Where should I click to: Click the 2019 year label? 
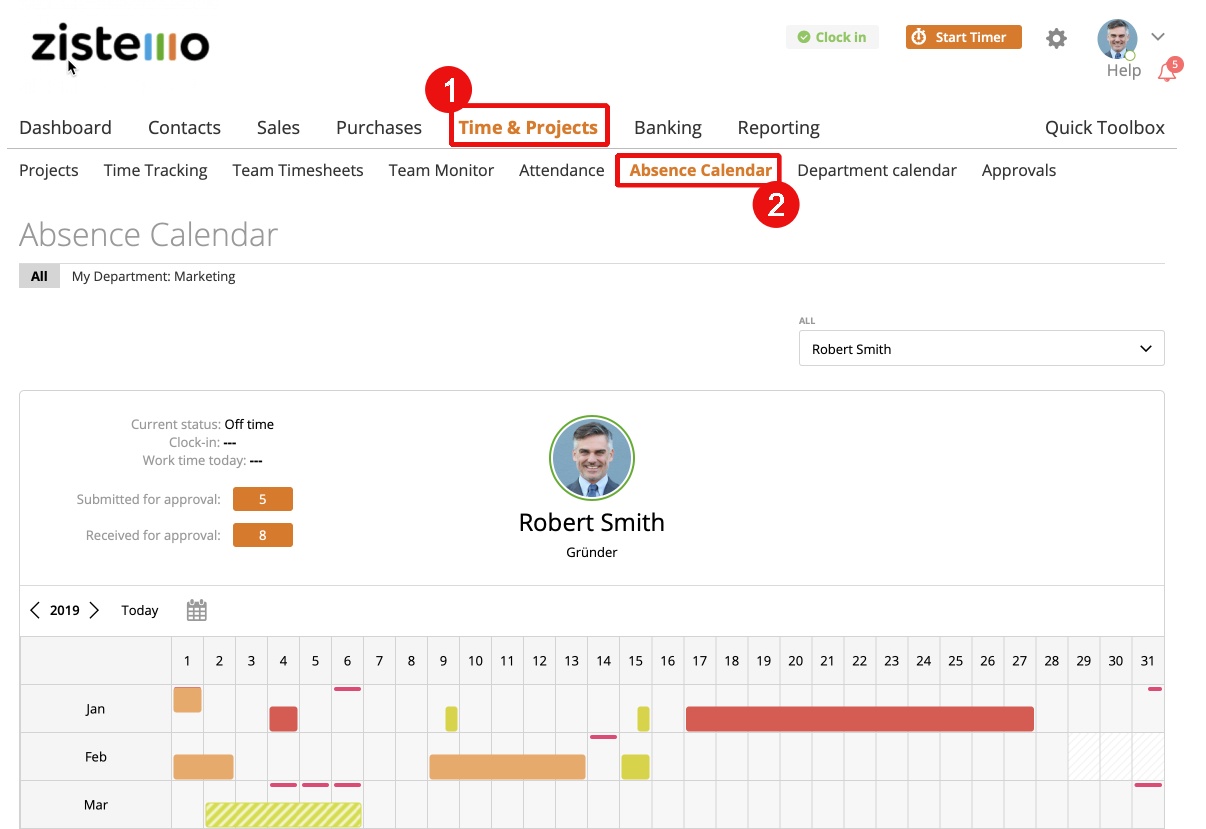click(x=65, y=610)
